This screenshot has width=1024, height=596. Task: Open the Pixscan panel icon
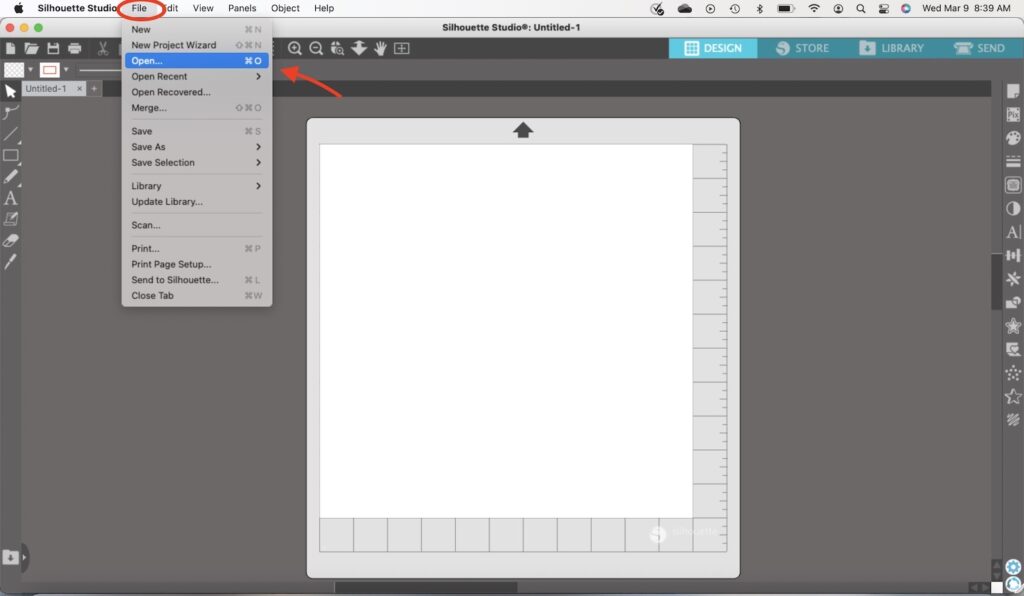click(1013, 114)
